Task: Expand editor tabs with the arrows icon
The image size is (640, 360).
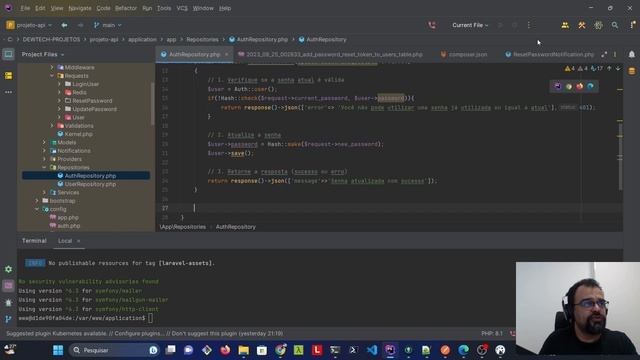Action: coord(604,54)
